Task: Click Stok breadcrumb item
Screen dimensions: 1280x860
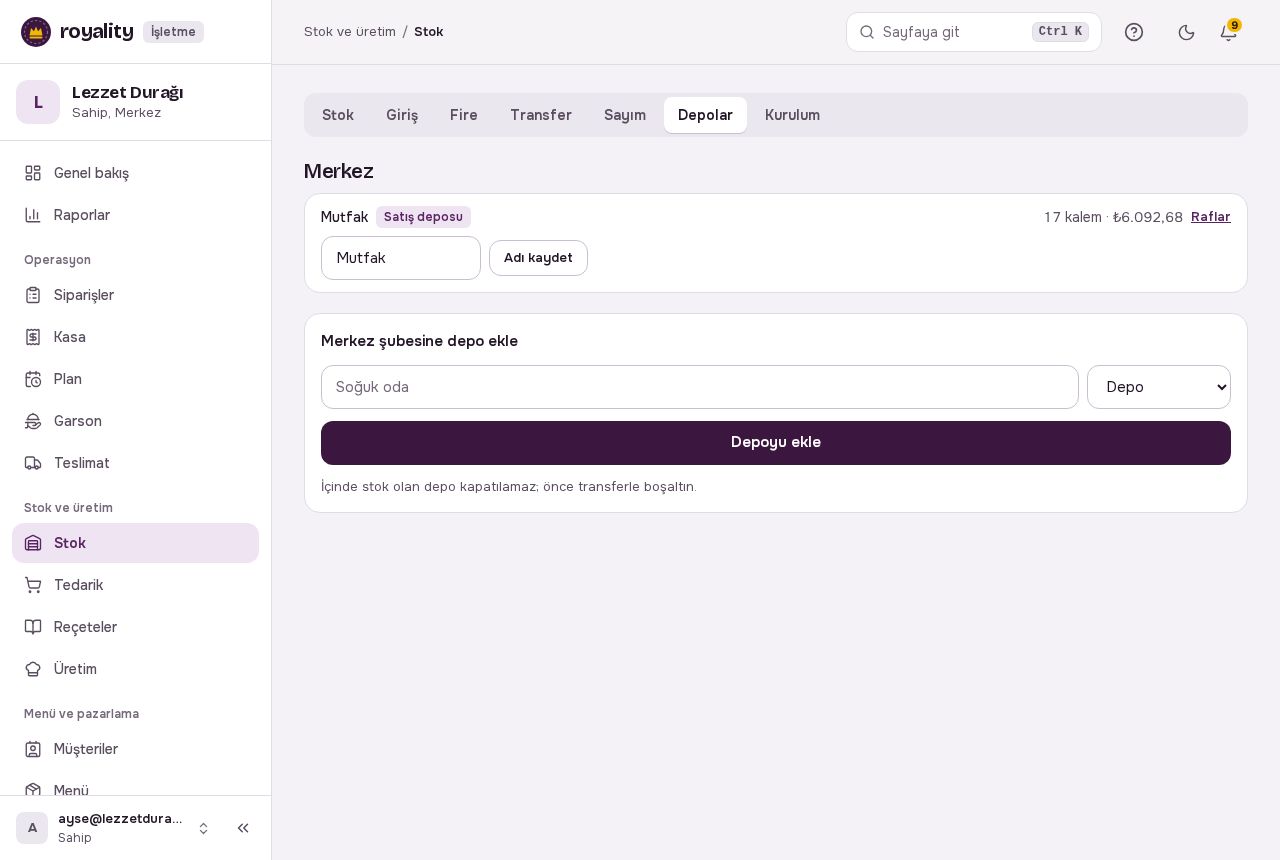Action: tap(429, 32)
